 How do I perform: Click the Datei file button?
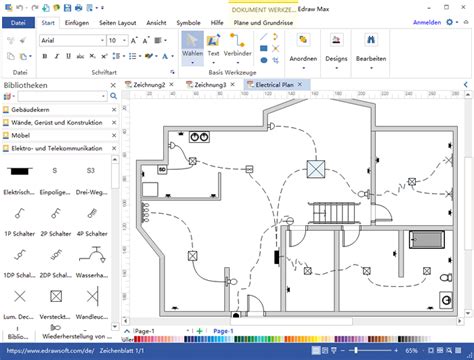[x=18, y=23]
